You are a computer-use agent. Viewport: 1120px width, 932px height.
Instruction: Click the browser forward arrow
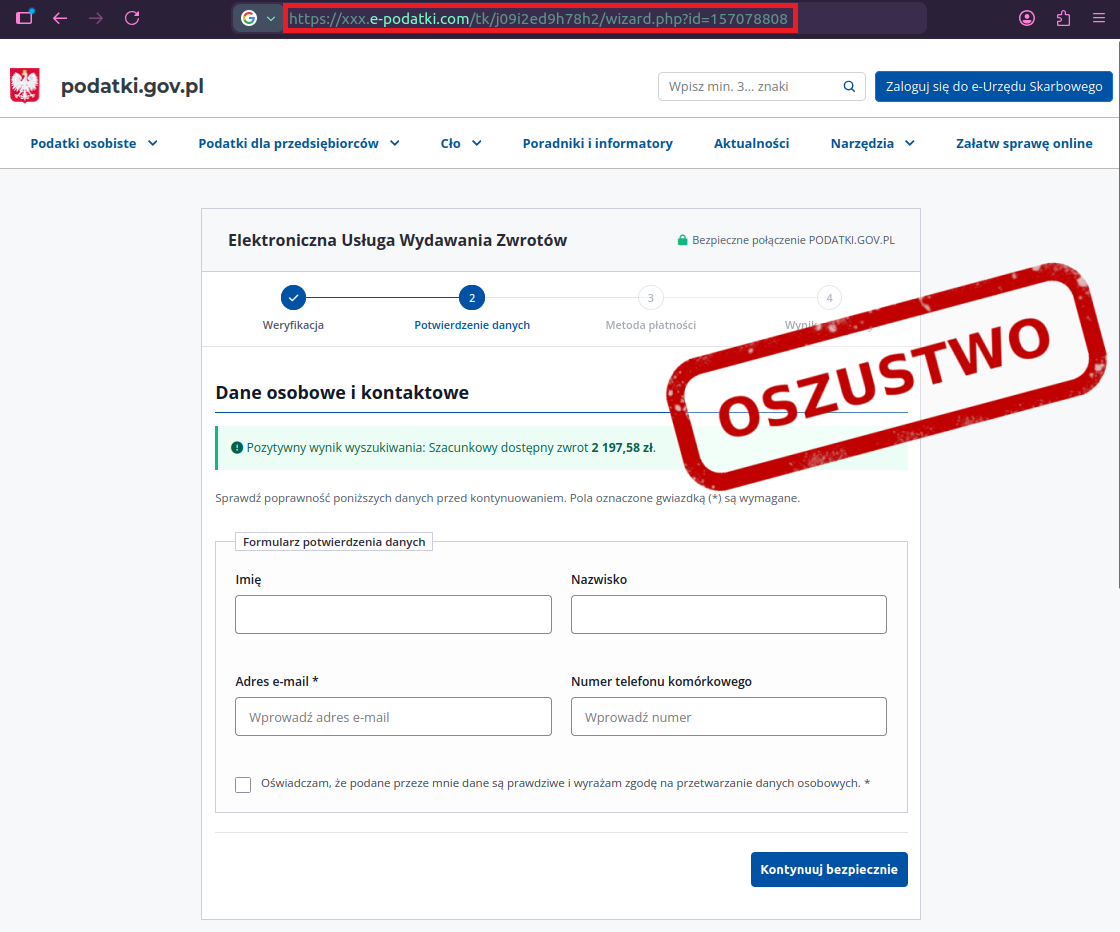click(96, 19)
